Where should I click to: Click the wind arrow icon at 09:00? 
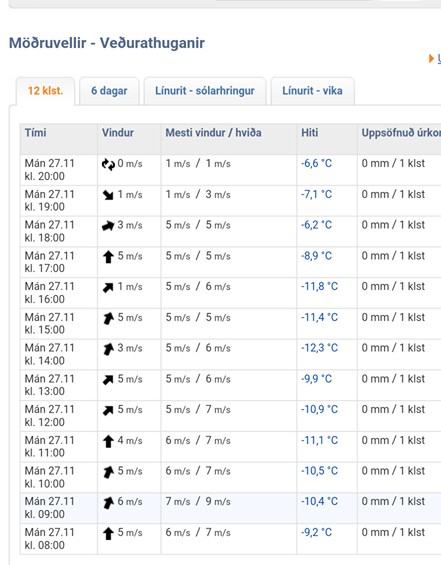point(108,503)
